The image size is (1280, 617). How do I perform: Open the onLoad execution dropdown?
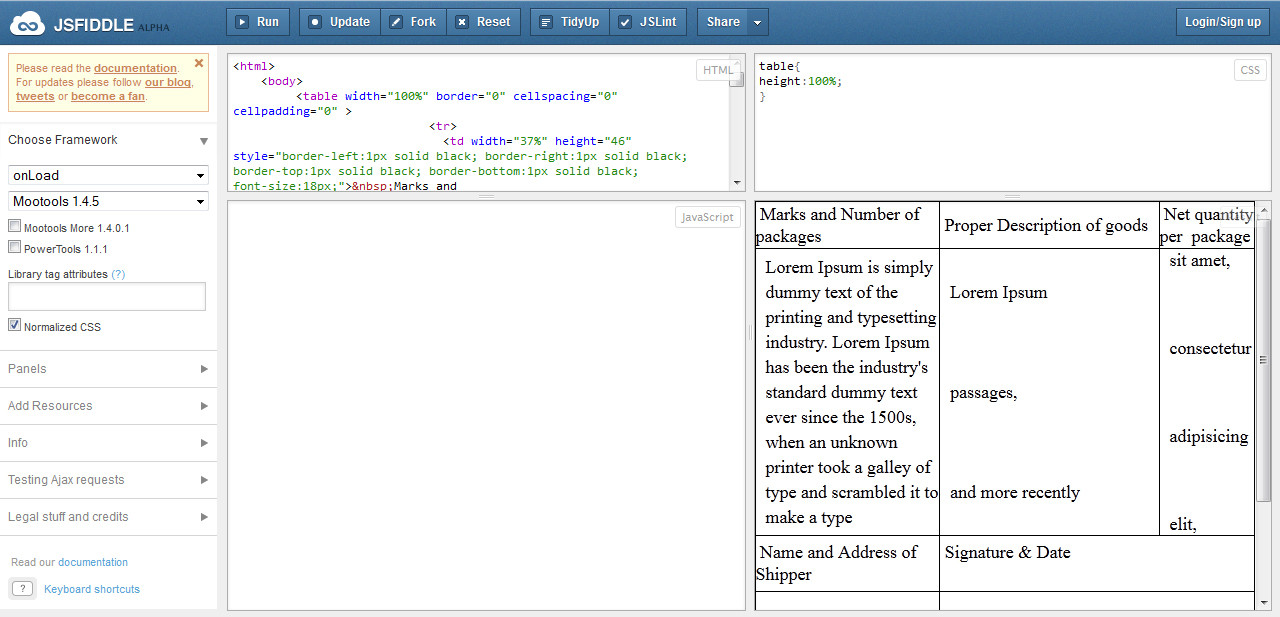(107, 175)
